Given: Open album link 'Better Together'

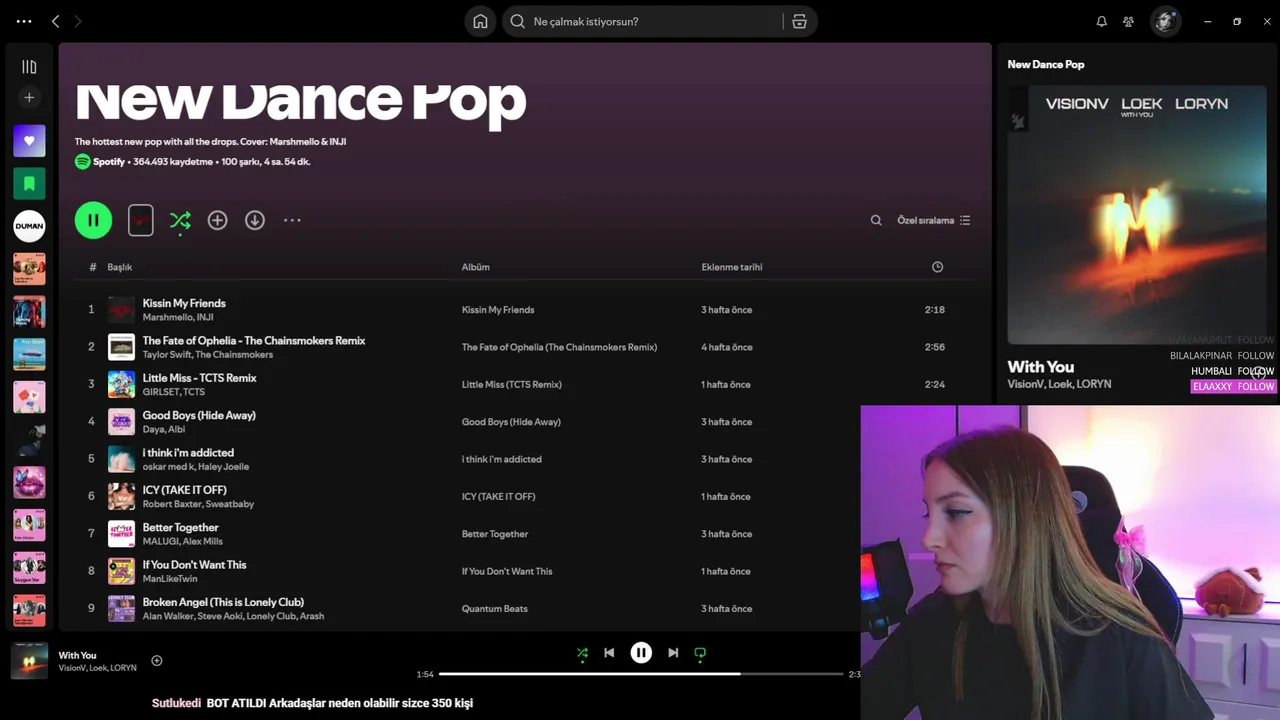Looking at the screenshot, I should tap(495, 534).
